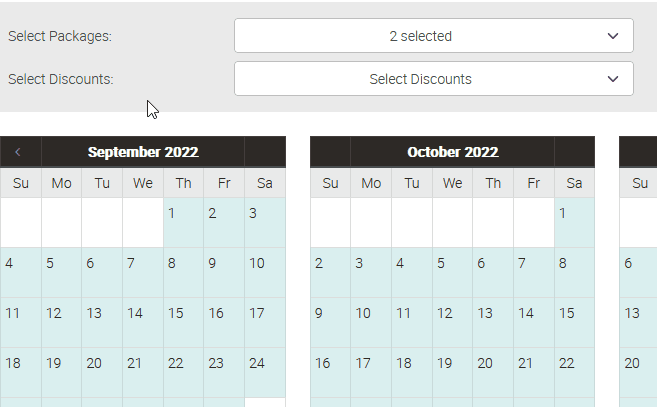Screen dimensions: 657x407
Task: Choose September 9 date cell
Action: [x=223, y=272]
